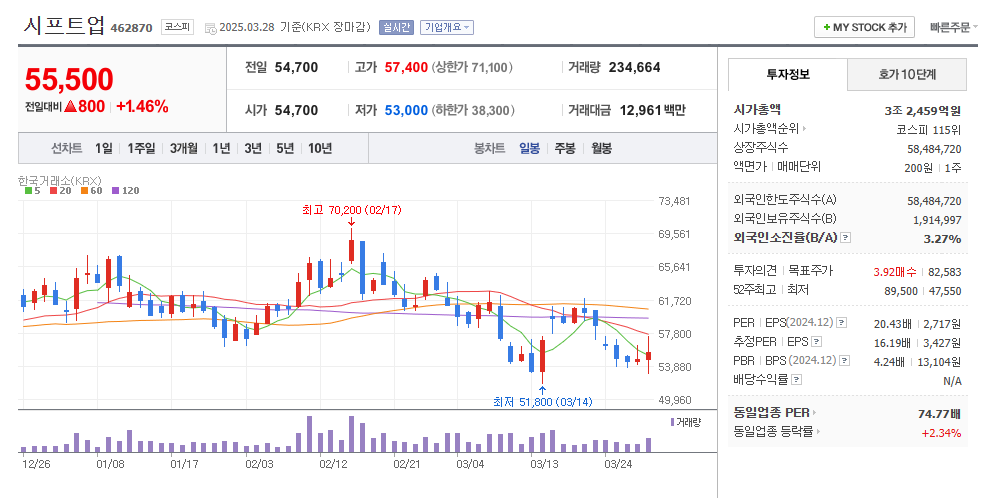Select the 주봉 weekly candle chart

tap(565, 148)
